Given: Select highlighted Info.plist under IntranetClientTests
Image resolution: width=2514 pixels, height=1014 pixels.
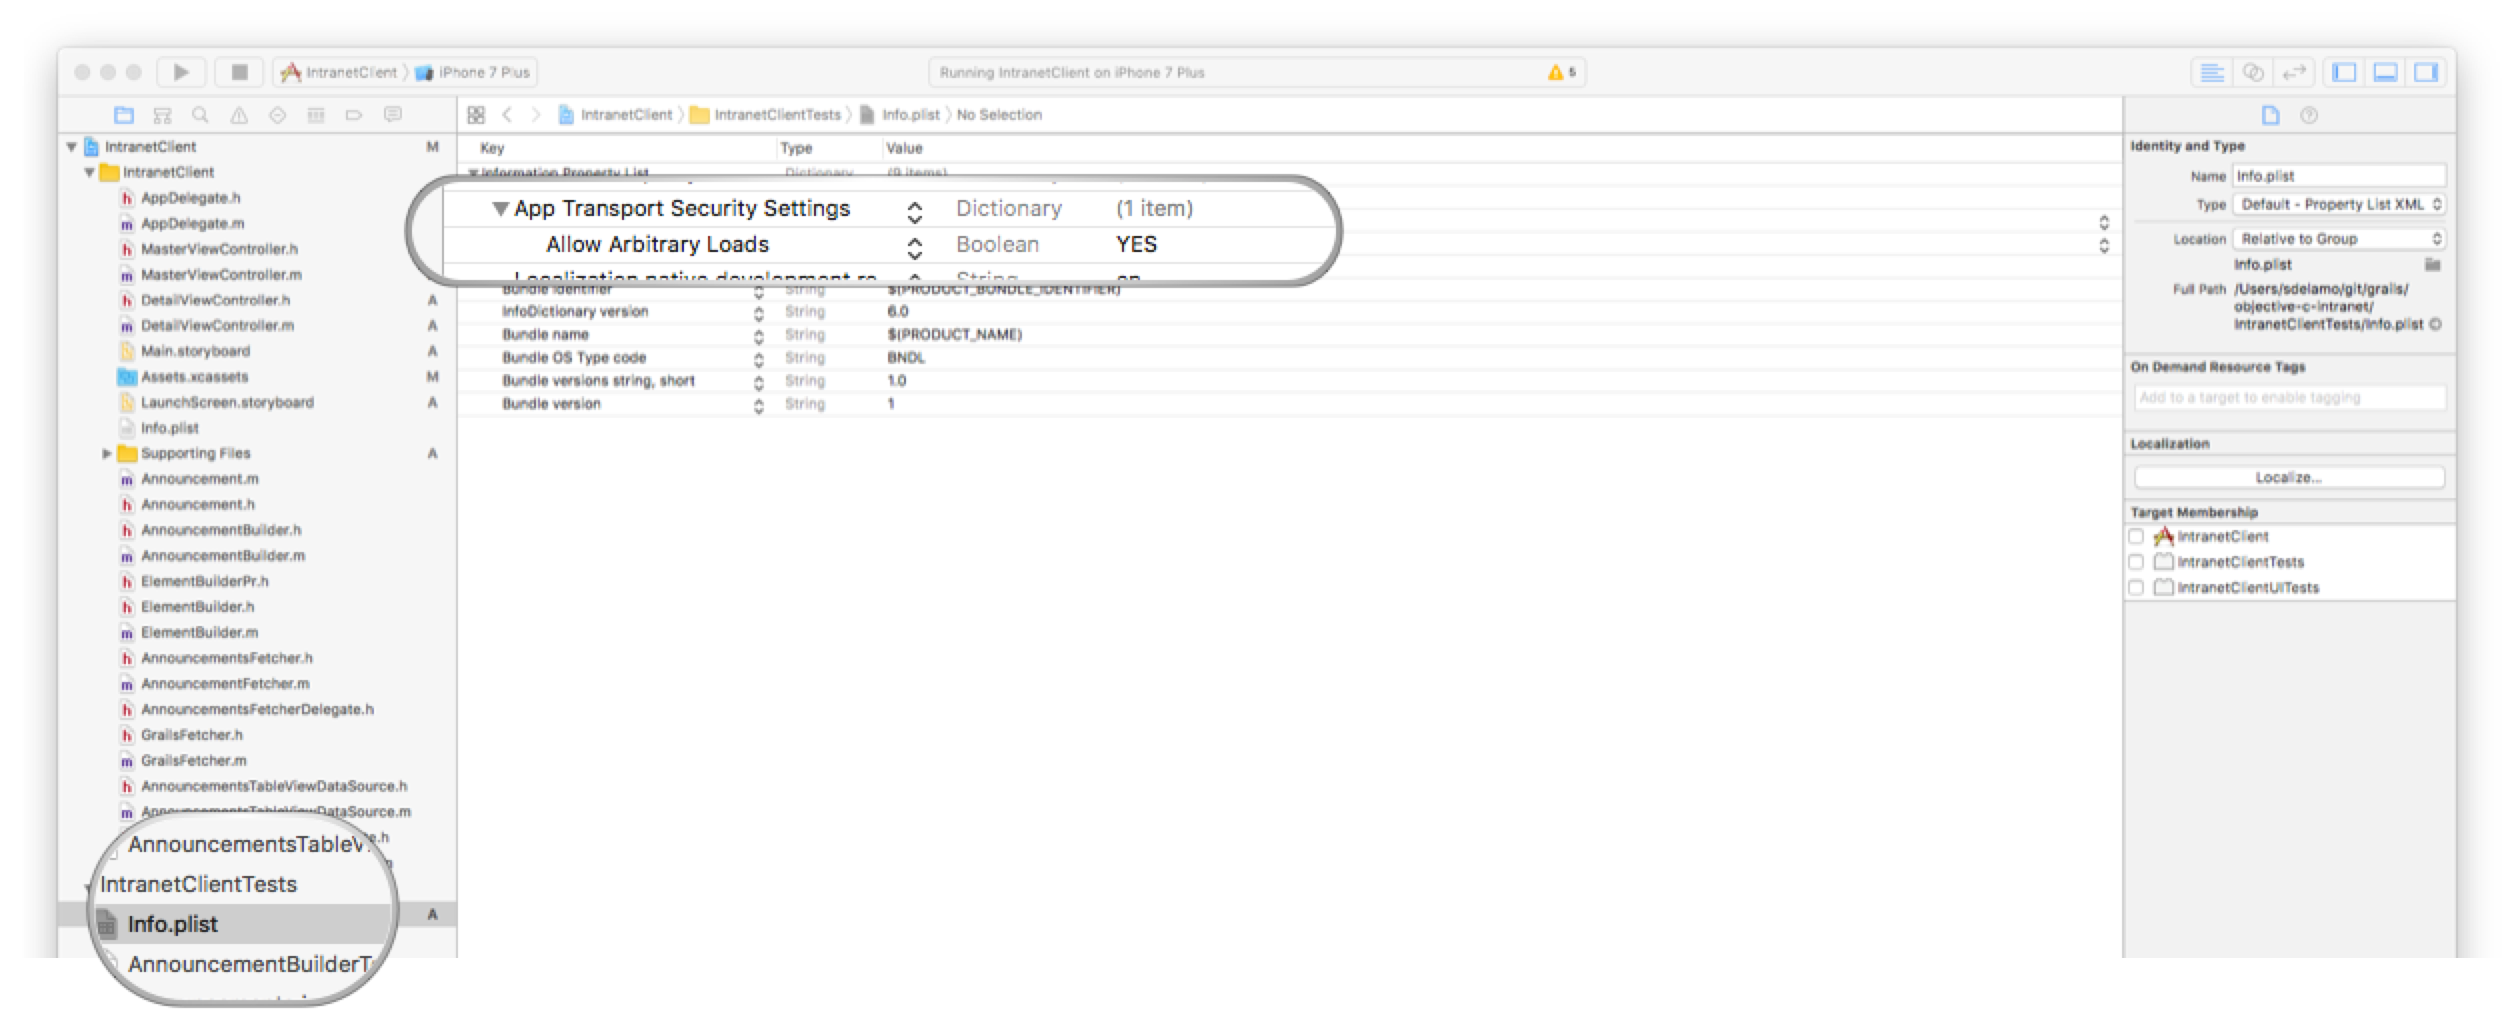Looking at the screenshot, I should [x=172, y=924].
